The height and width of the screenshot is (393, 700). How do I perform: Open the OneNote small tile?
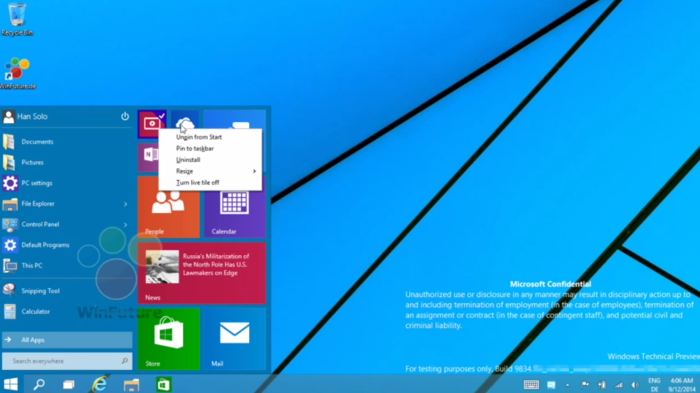pyautogui.click(x=148, y=157)
